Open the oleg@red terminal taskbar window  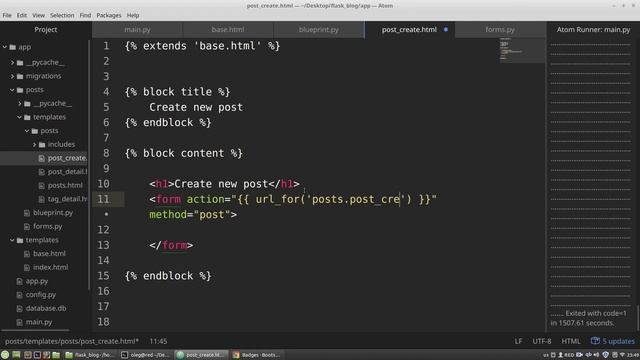click(x=145, y=355)
